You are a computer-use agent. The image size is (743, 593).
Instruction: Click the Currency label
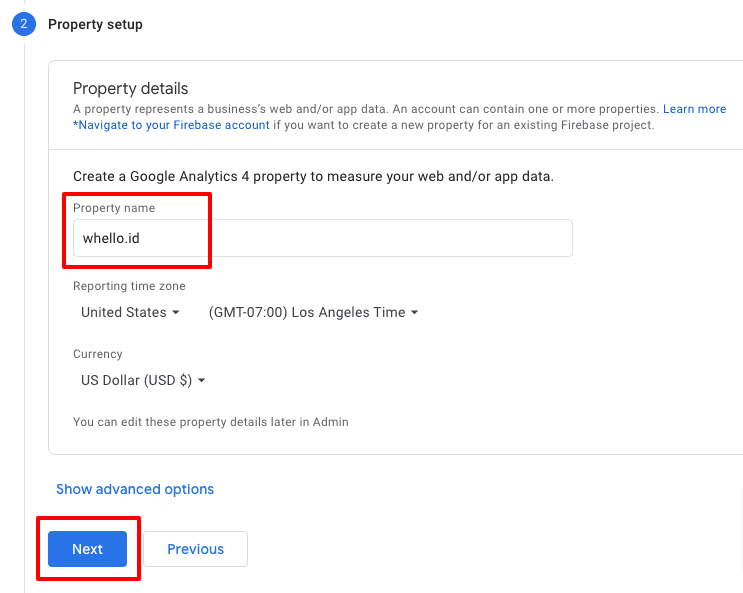point(98,354)
